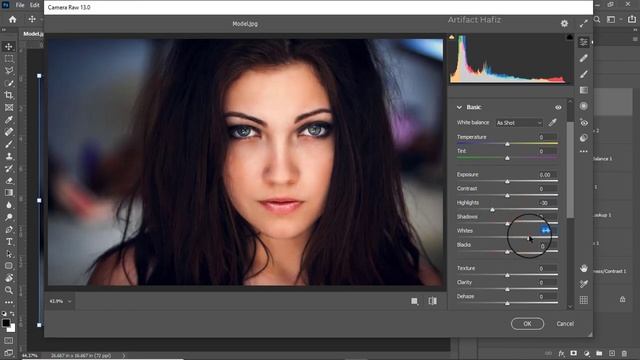This screenshot has width=640, height=360.
Task: Select the Lasso tool
Action: click(x=9, y=71)
